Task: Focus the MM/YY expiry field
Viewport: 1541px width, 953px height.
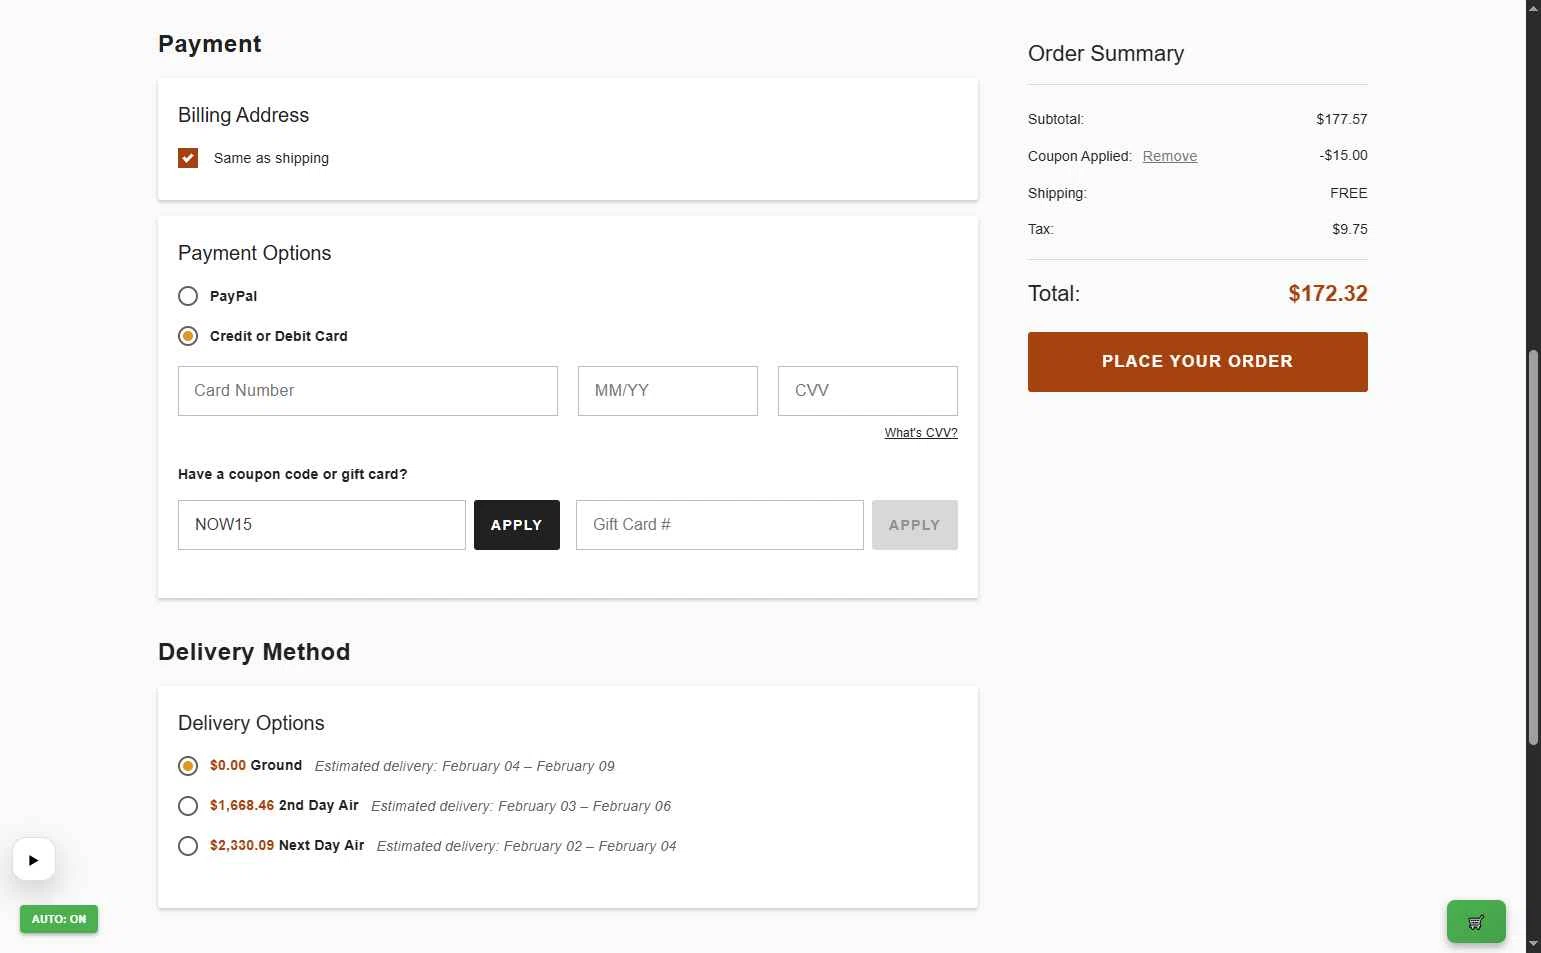Action: [x=668, y=391]
